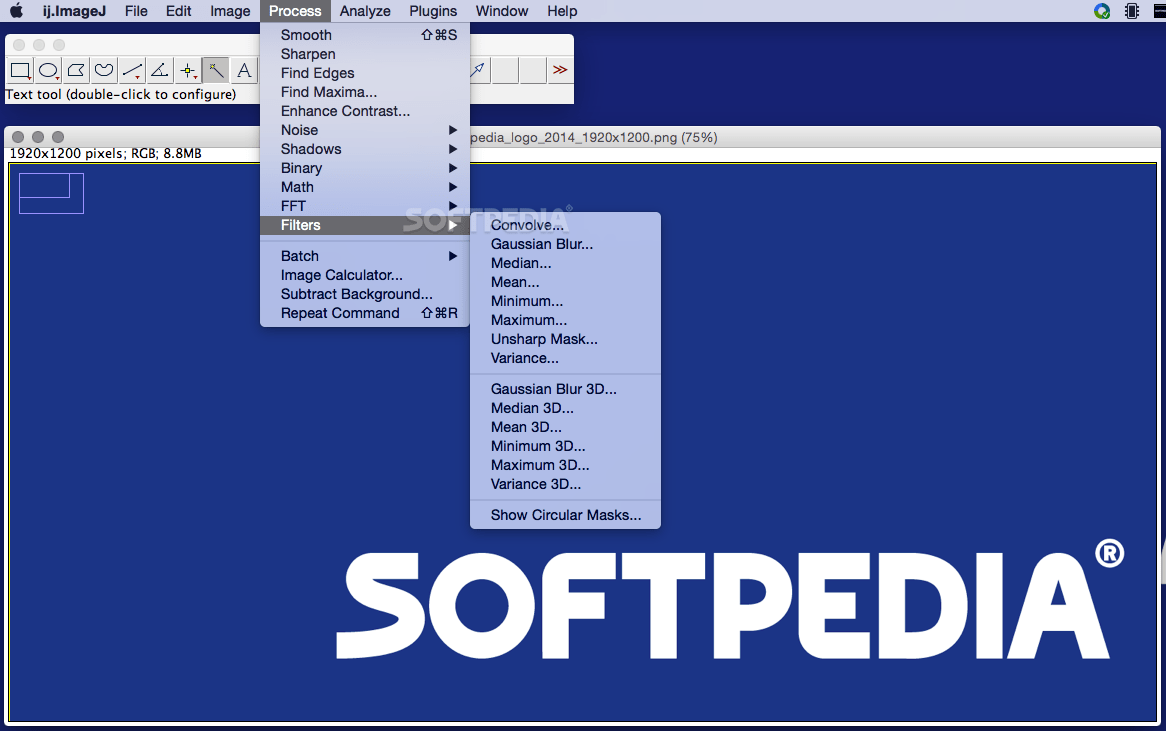1166x731 pixels.
Task: Expand the Math submenu
Action: coord(365,187)
